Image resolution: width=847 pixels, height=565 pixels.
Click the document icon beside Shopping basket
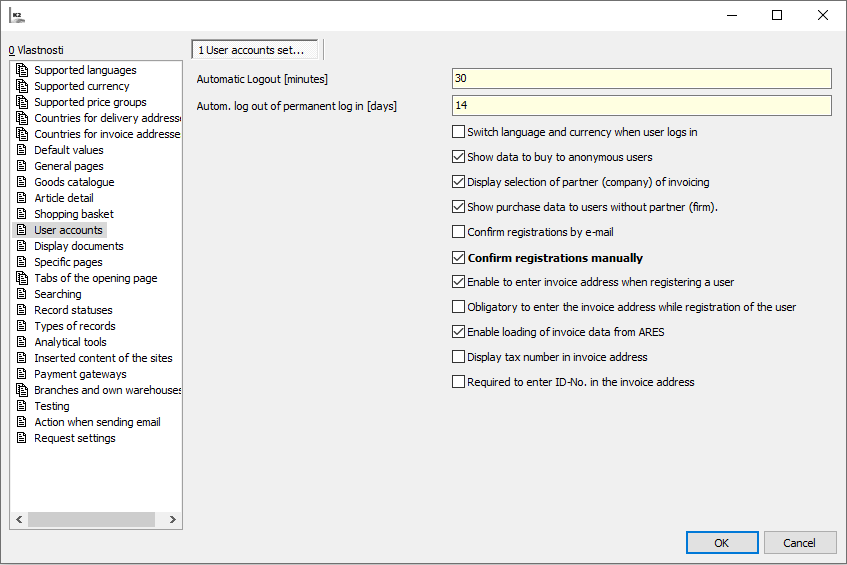pos(22,214)
